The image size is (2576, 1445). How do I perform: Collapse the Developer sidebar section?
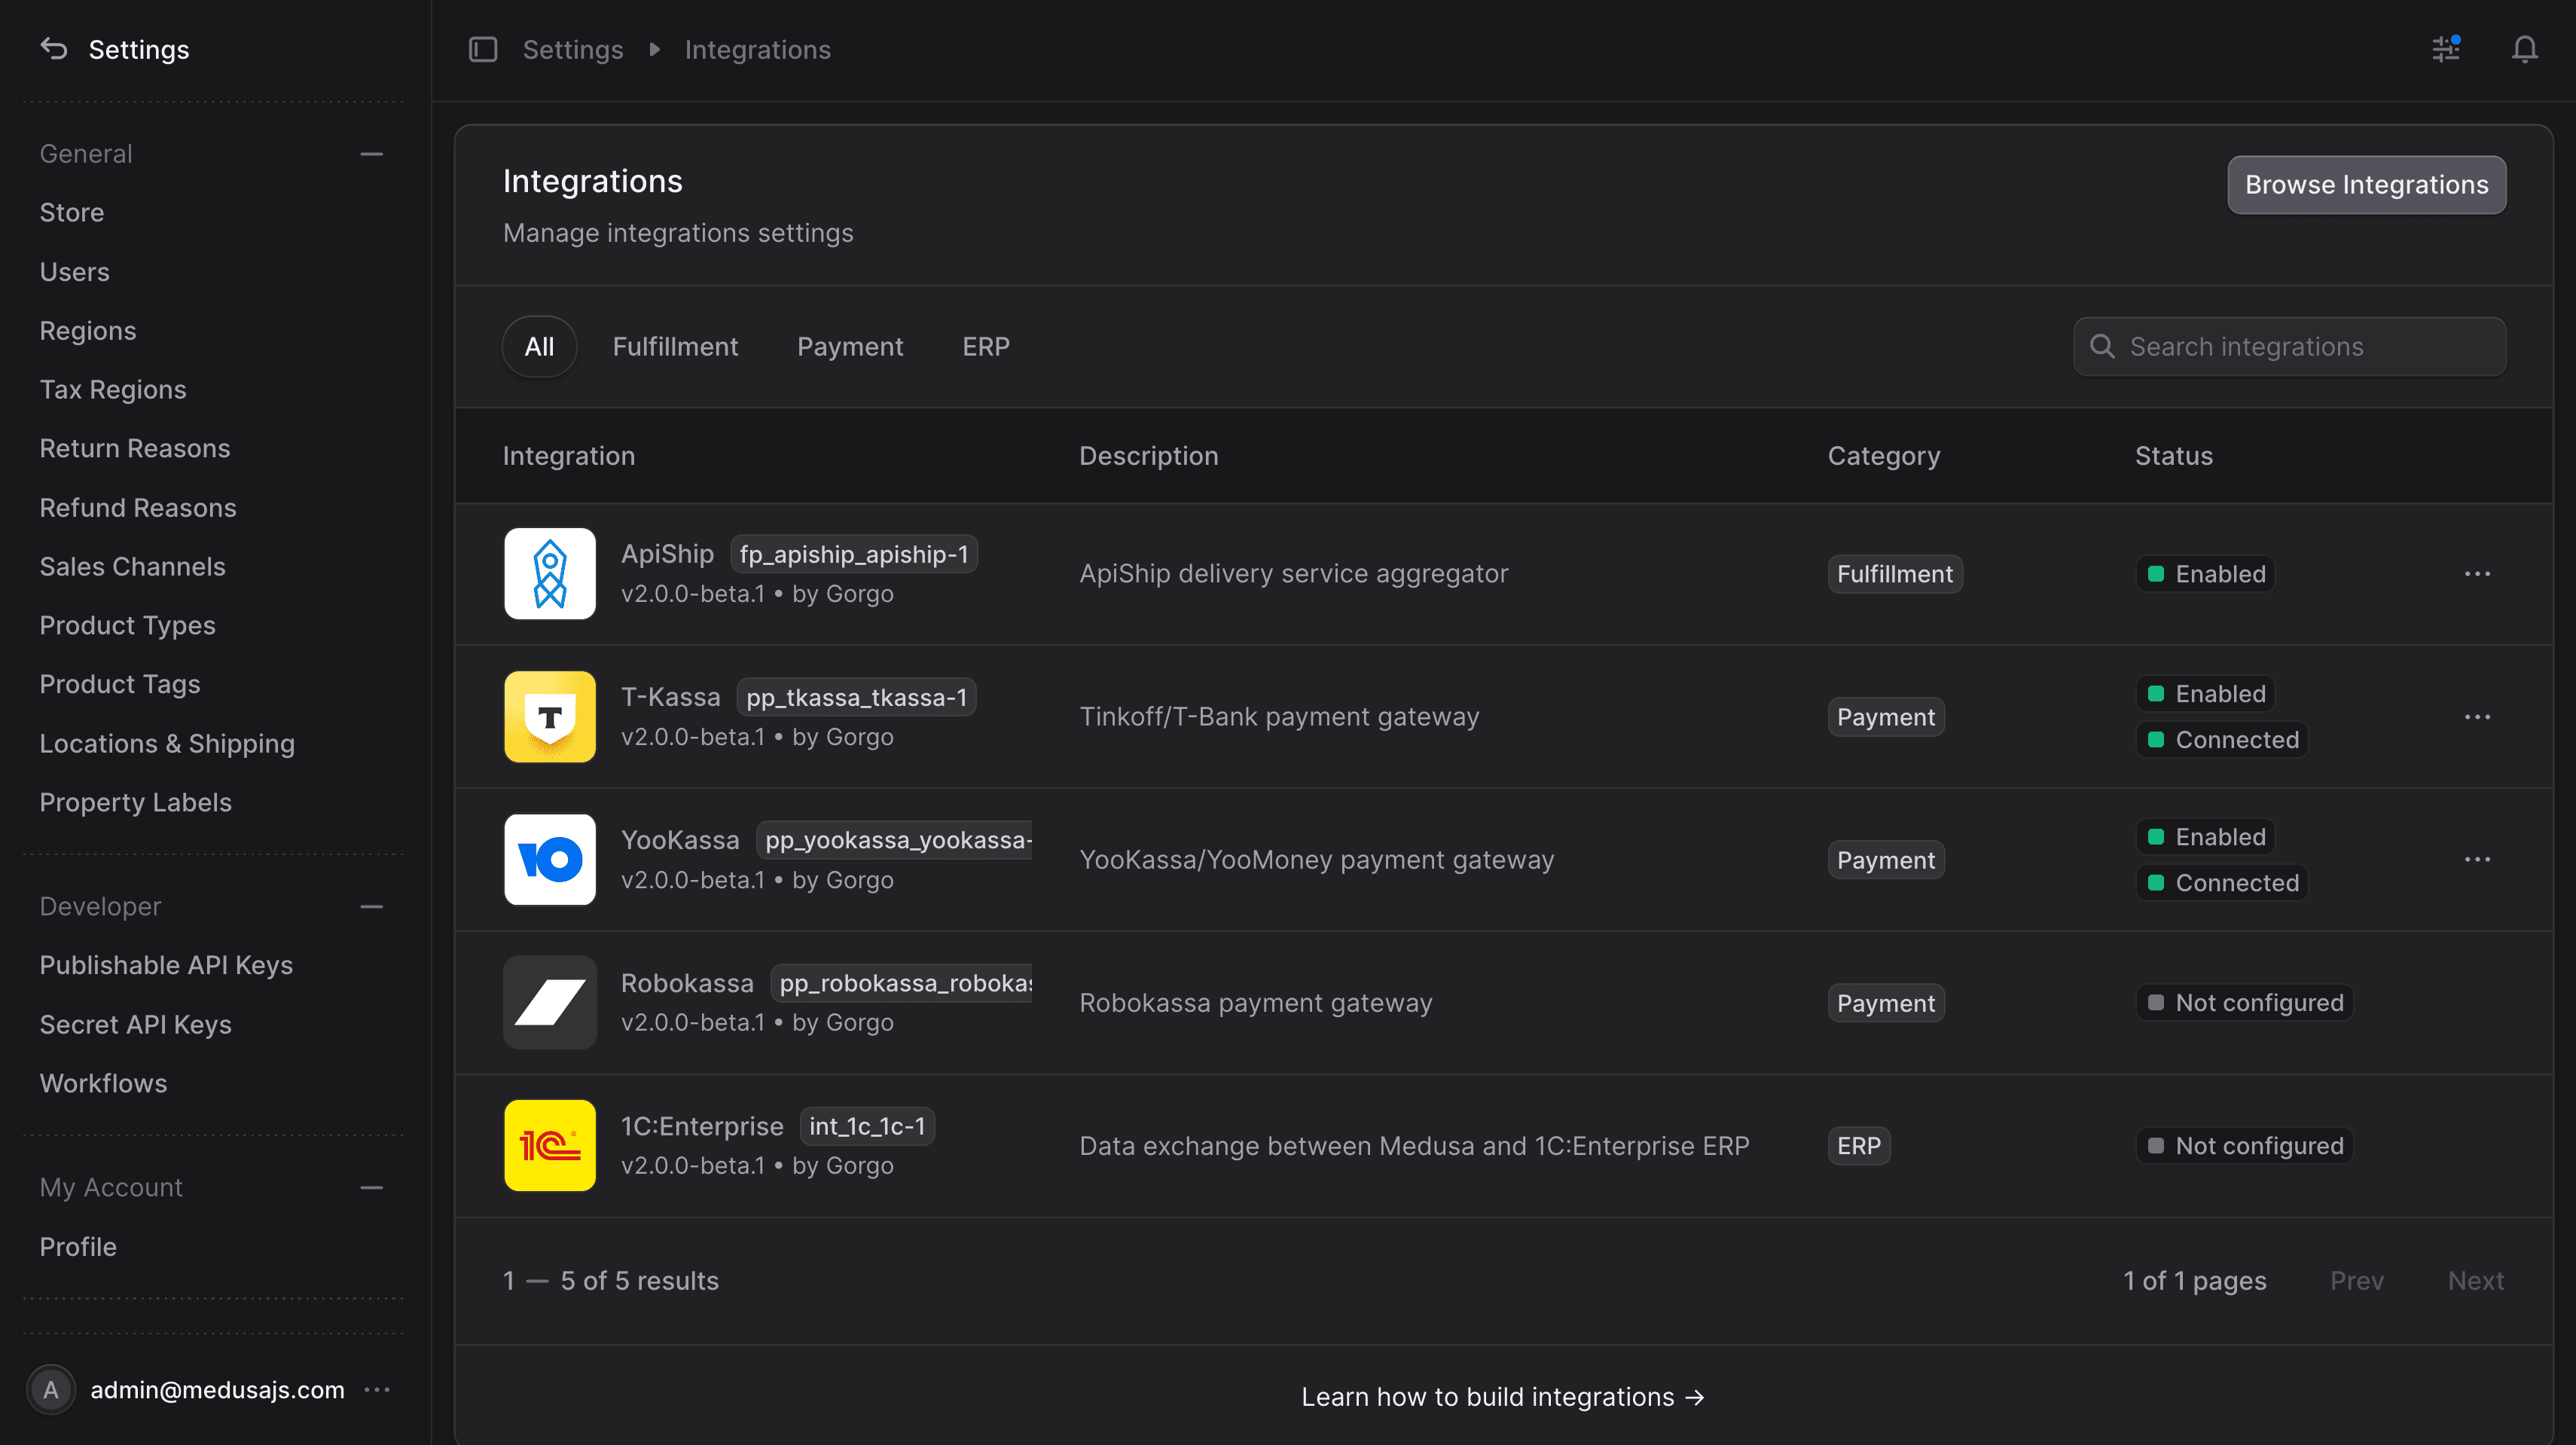(372, 907)
